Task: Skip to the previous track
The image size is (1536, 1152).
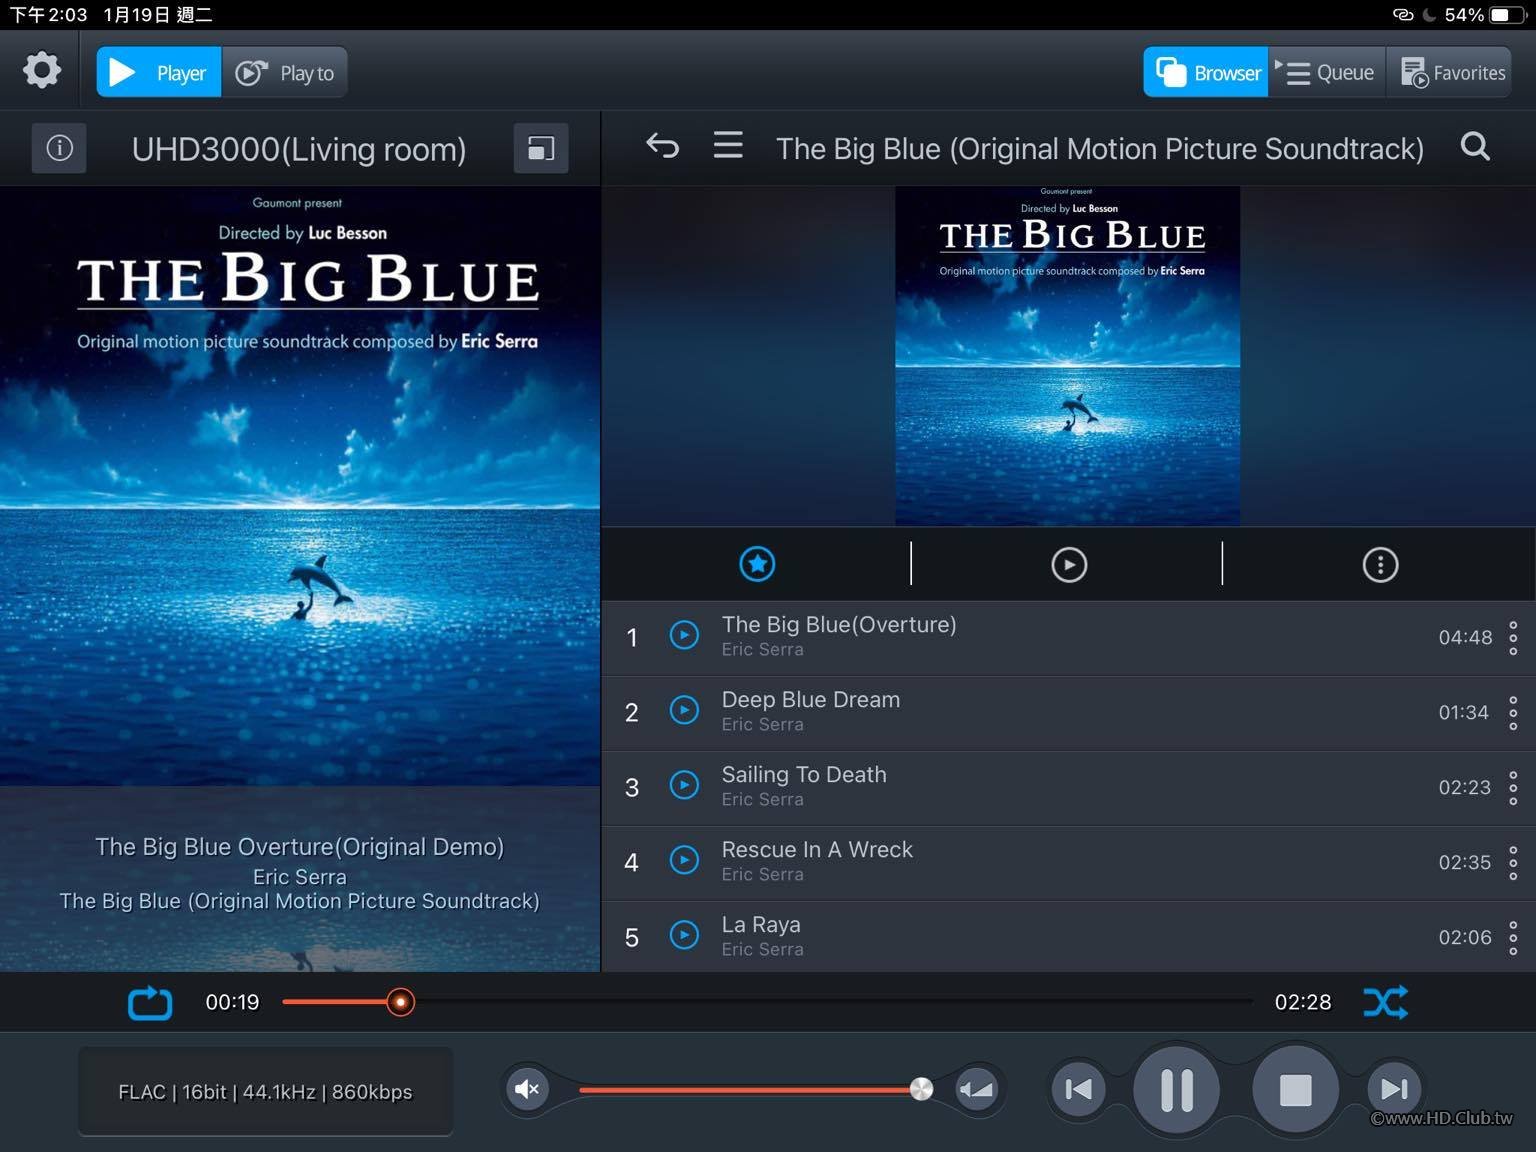Action: pos(1078,1089)
